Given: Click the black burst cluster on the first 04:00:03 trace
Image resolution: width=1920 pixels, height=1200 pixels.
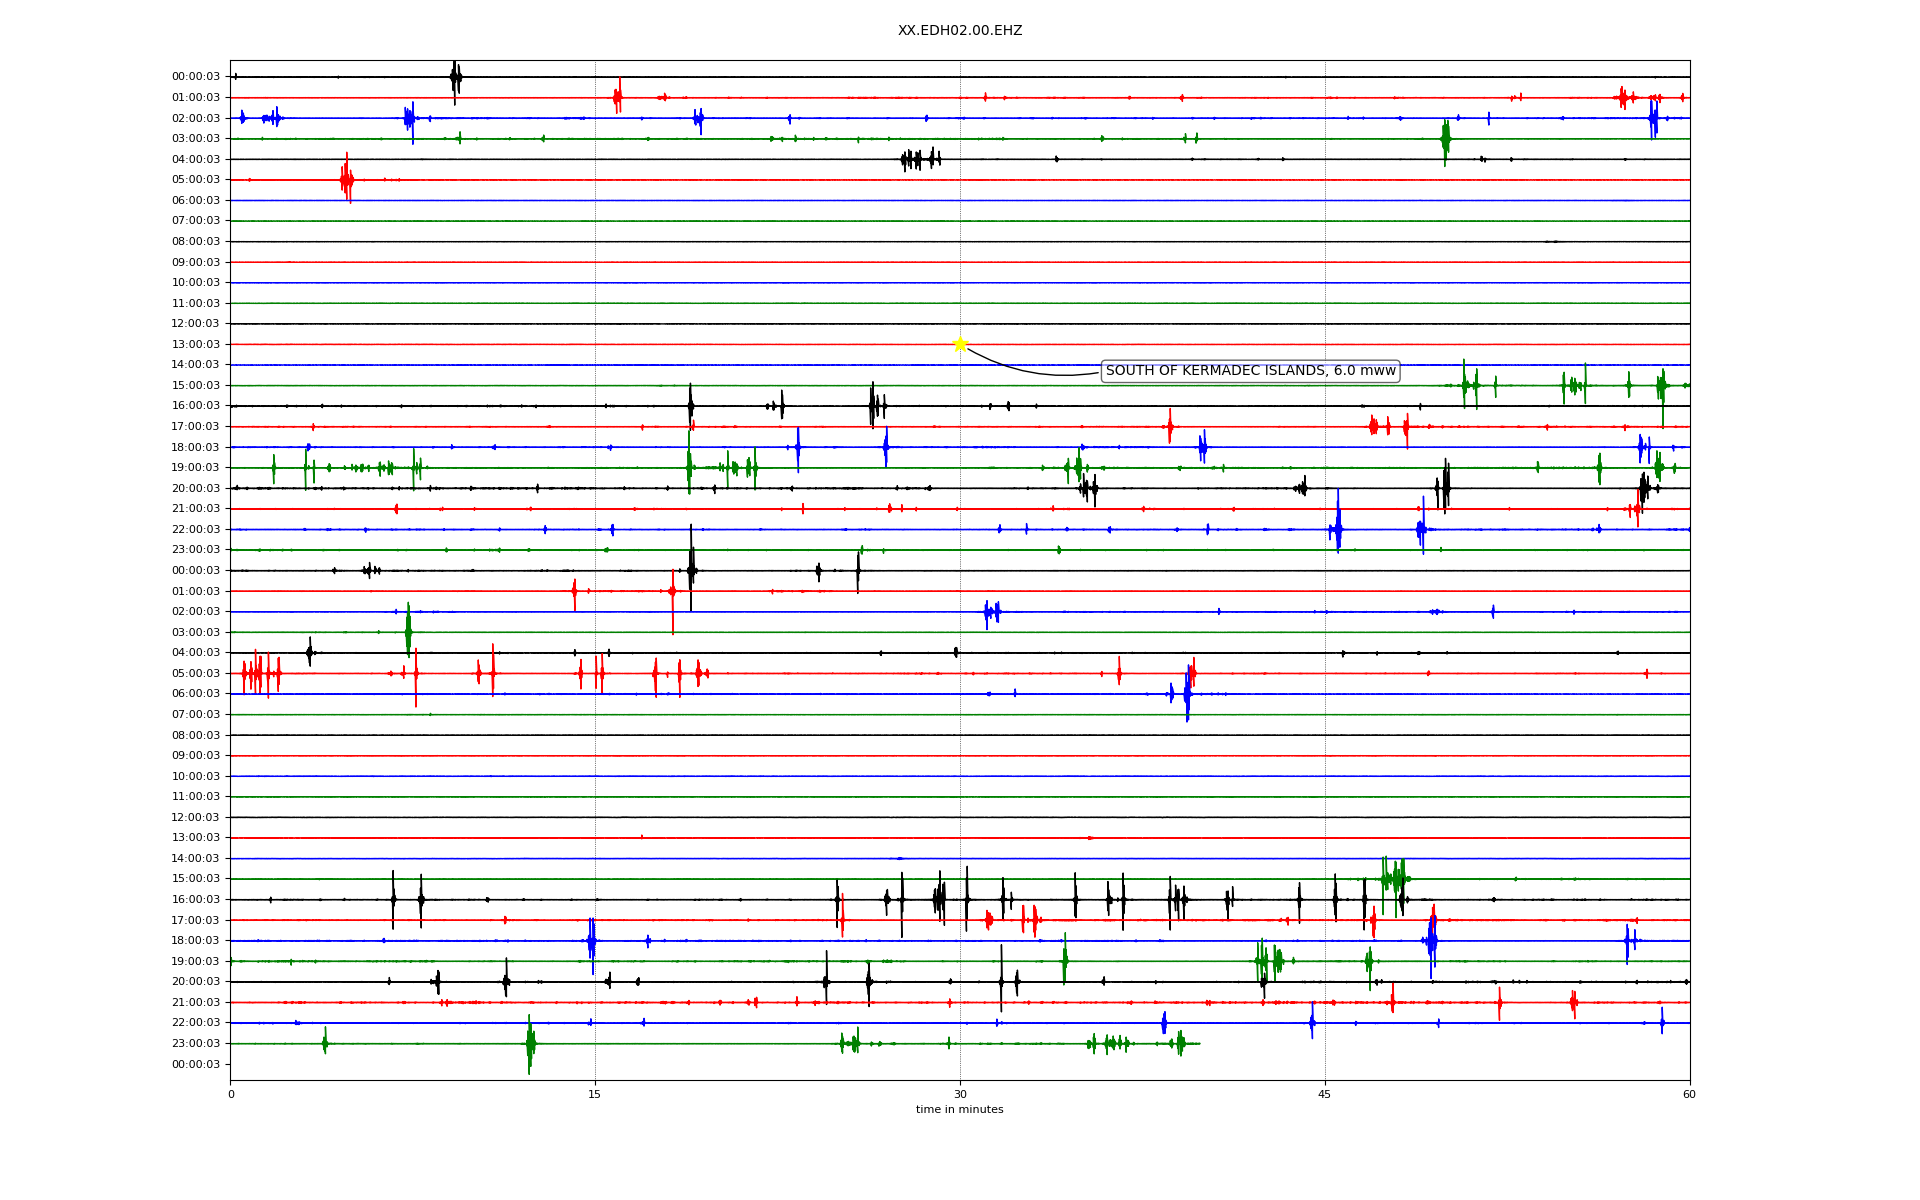Looking at the screenshot, I should pos(920,159).
